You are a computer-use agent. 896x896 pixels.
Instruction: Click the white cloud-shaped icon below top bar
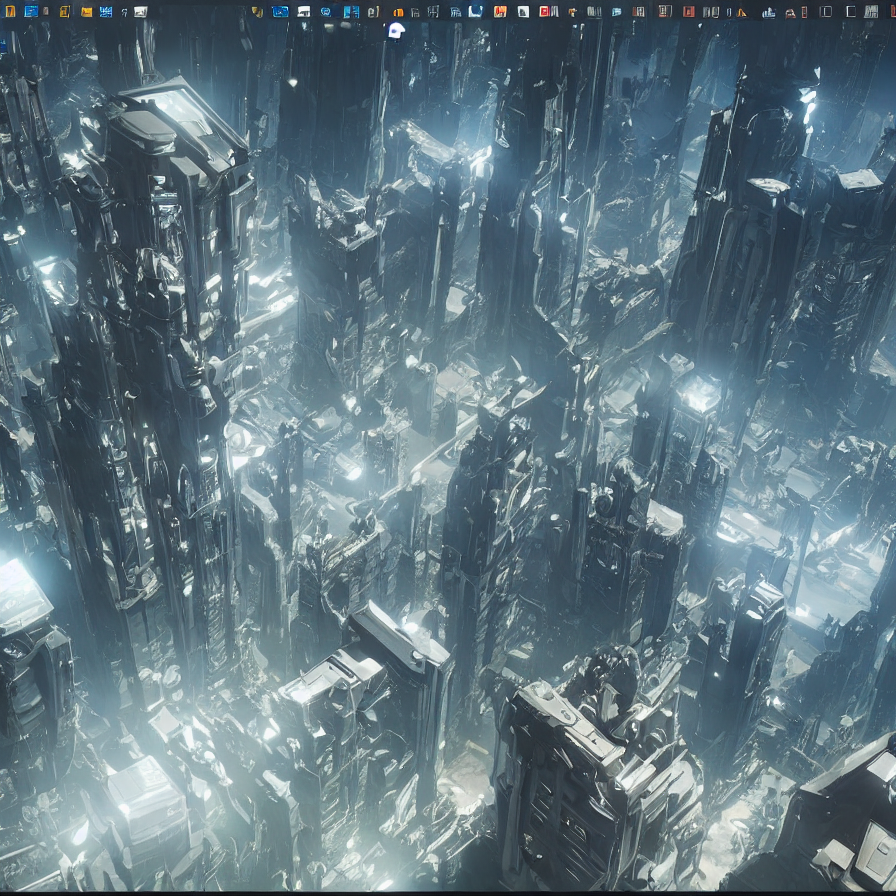coord(397,30)
